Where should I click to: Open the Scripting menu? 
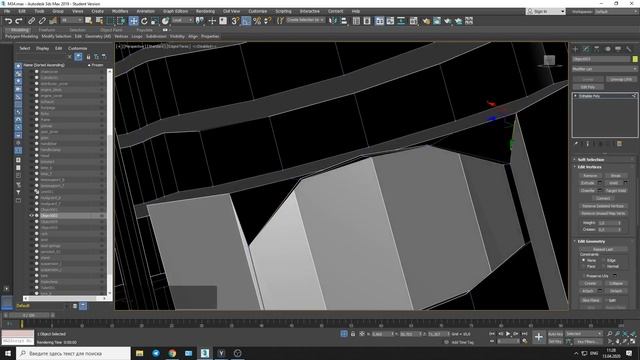pos(283,11)
